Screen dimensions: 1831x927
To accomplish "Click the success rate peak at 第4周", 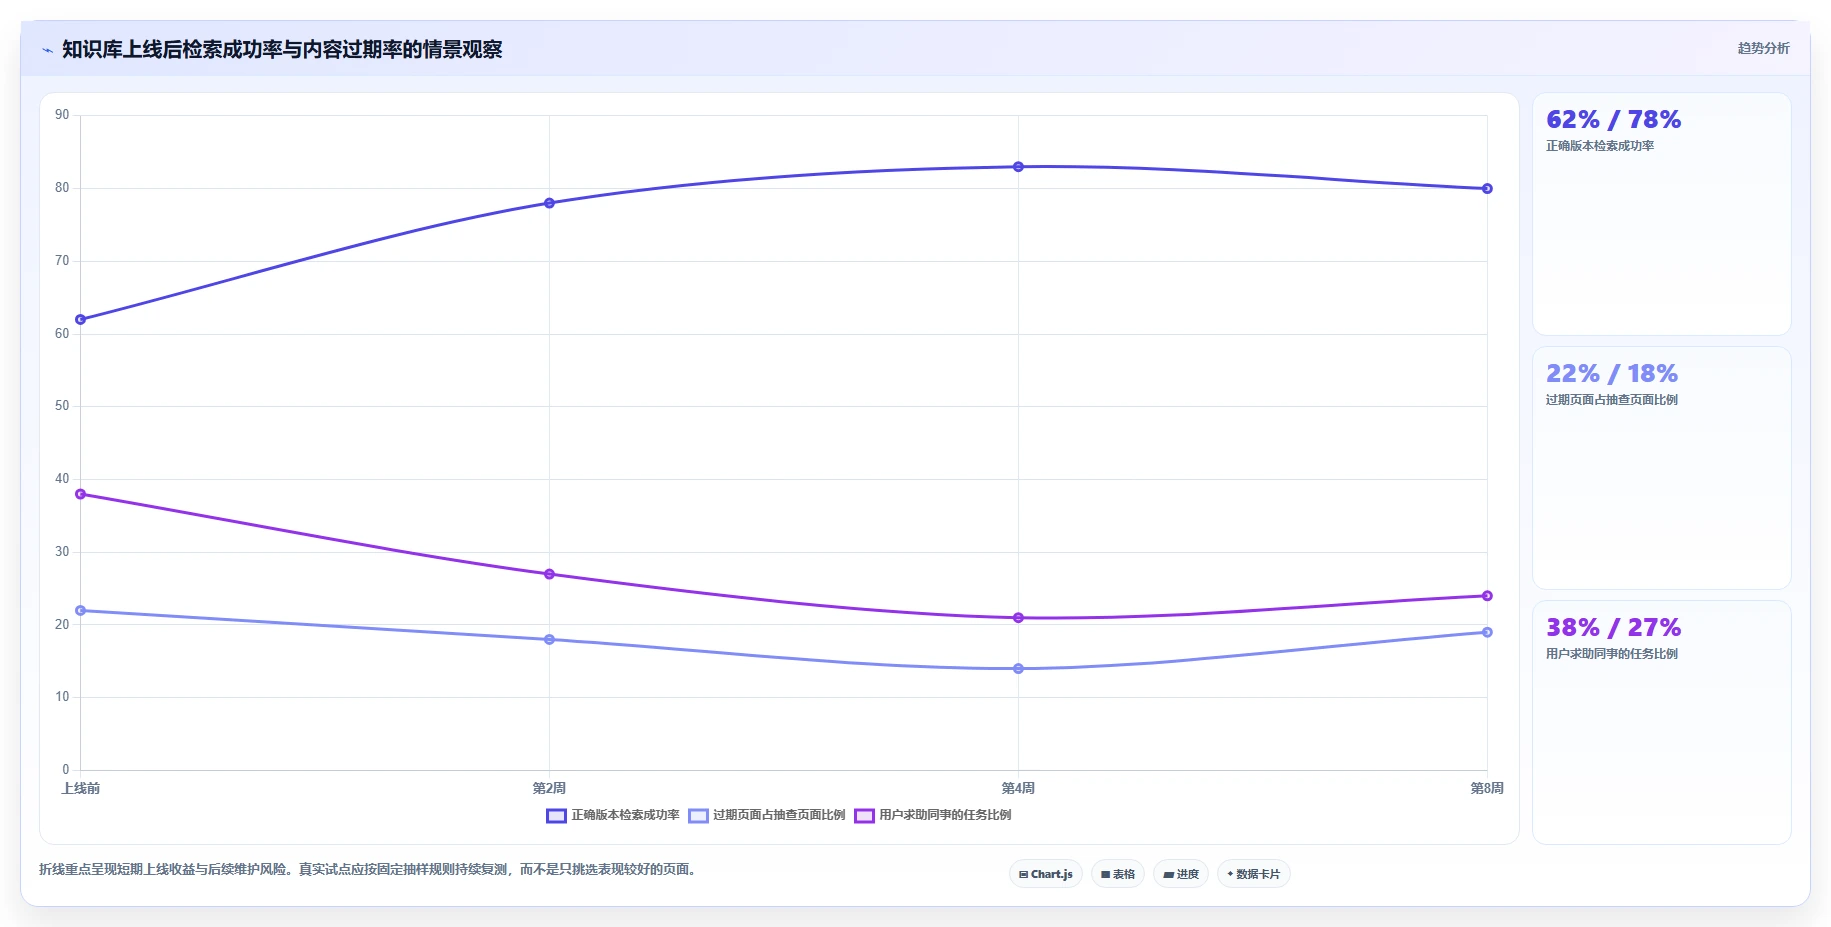I will (x=1018, y=167).
